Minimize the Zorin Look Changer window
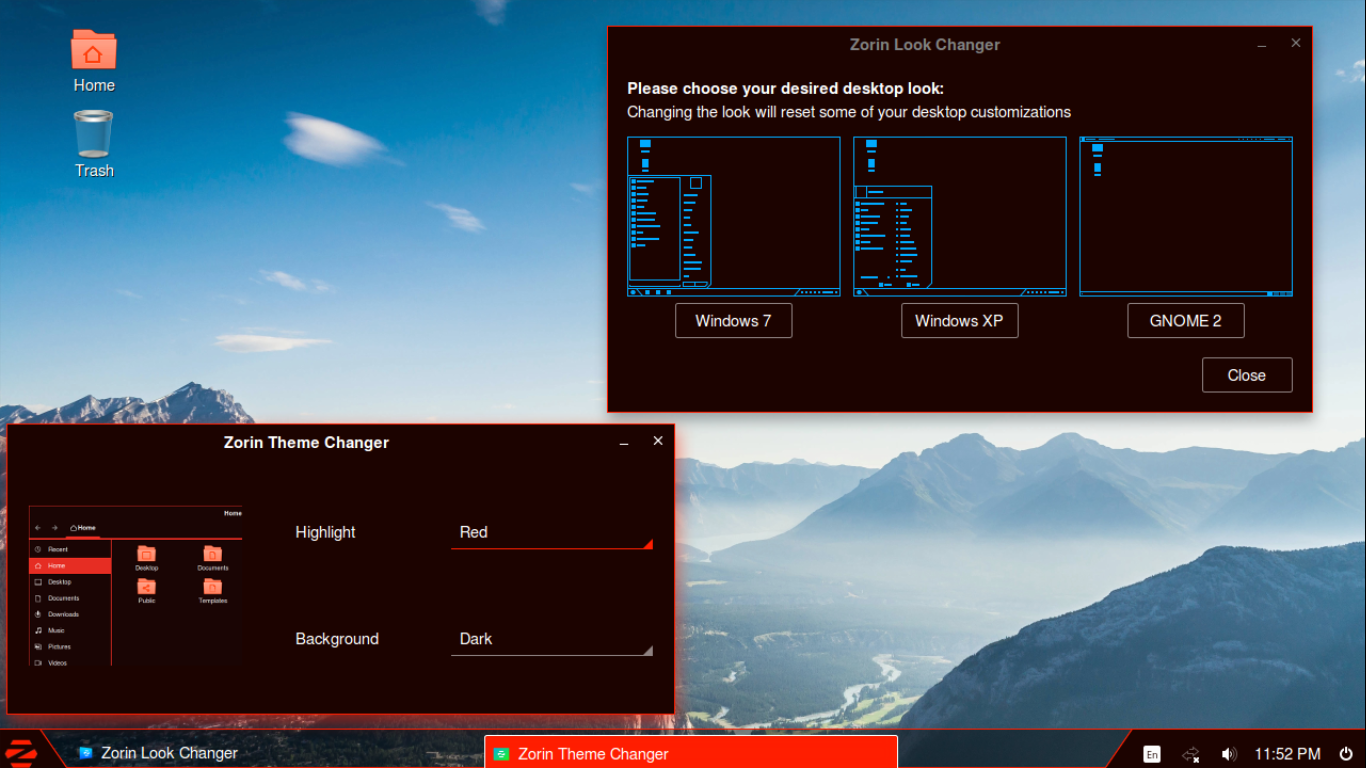This screenshot has height=768, width=1366. pos(1262,45)
